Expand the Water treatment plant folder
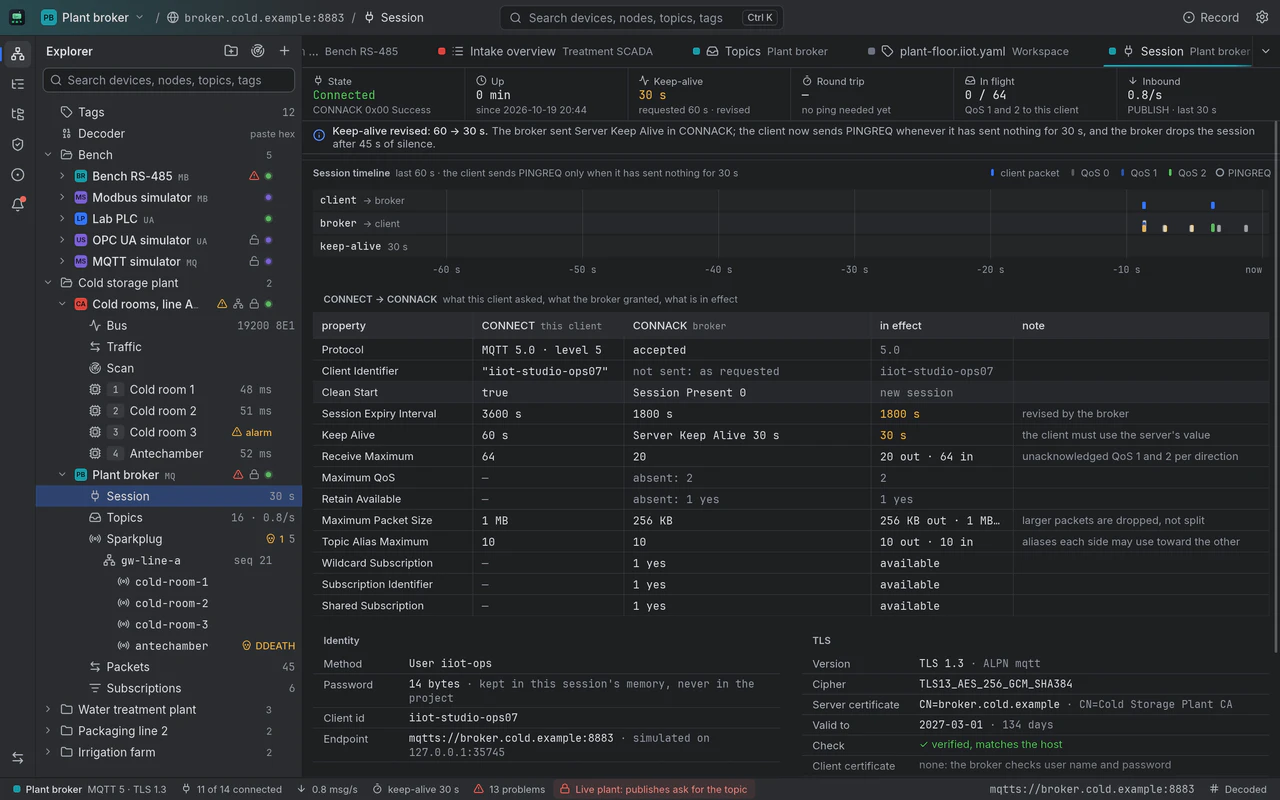Viewport: 1280px width, 800px height. pos(48,710)
